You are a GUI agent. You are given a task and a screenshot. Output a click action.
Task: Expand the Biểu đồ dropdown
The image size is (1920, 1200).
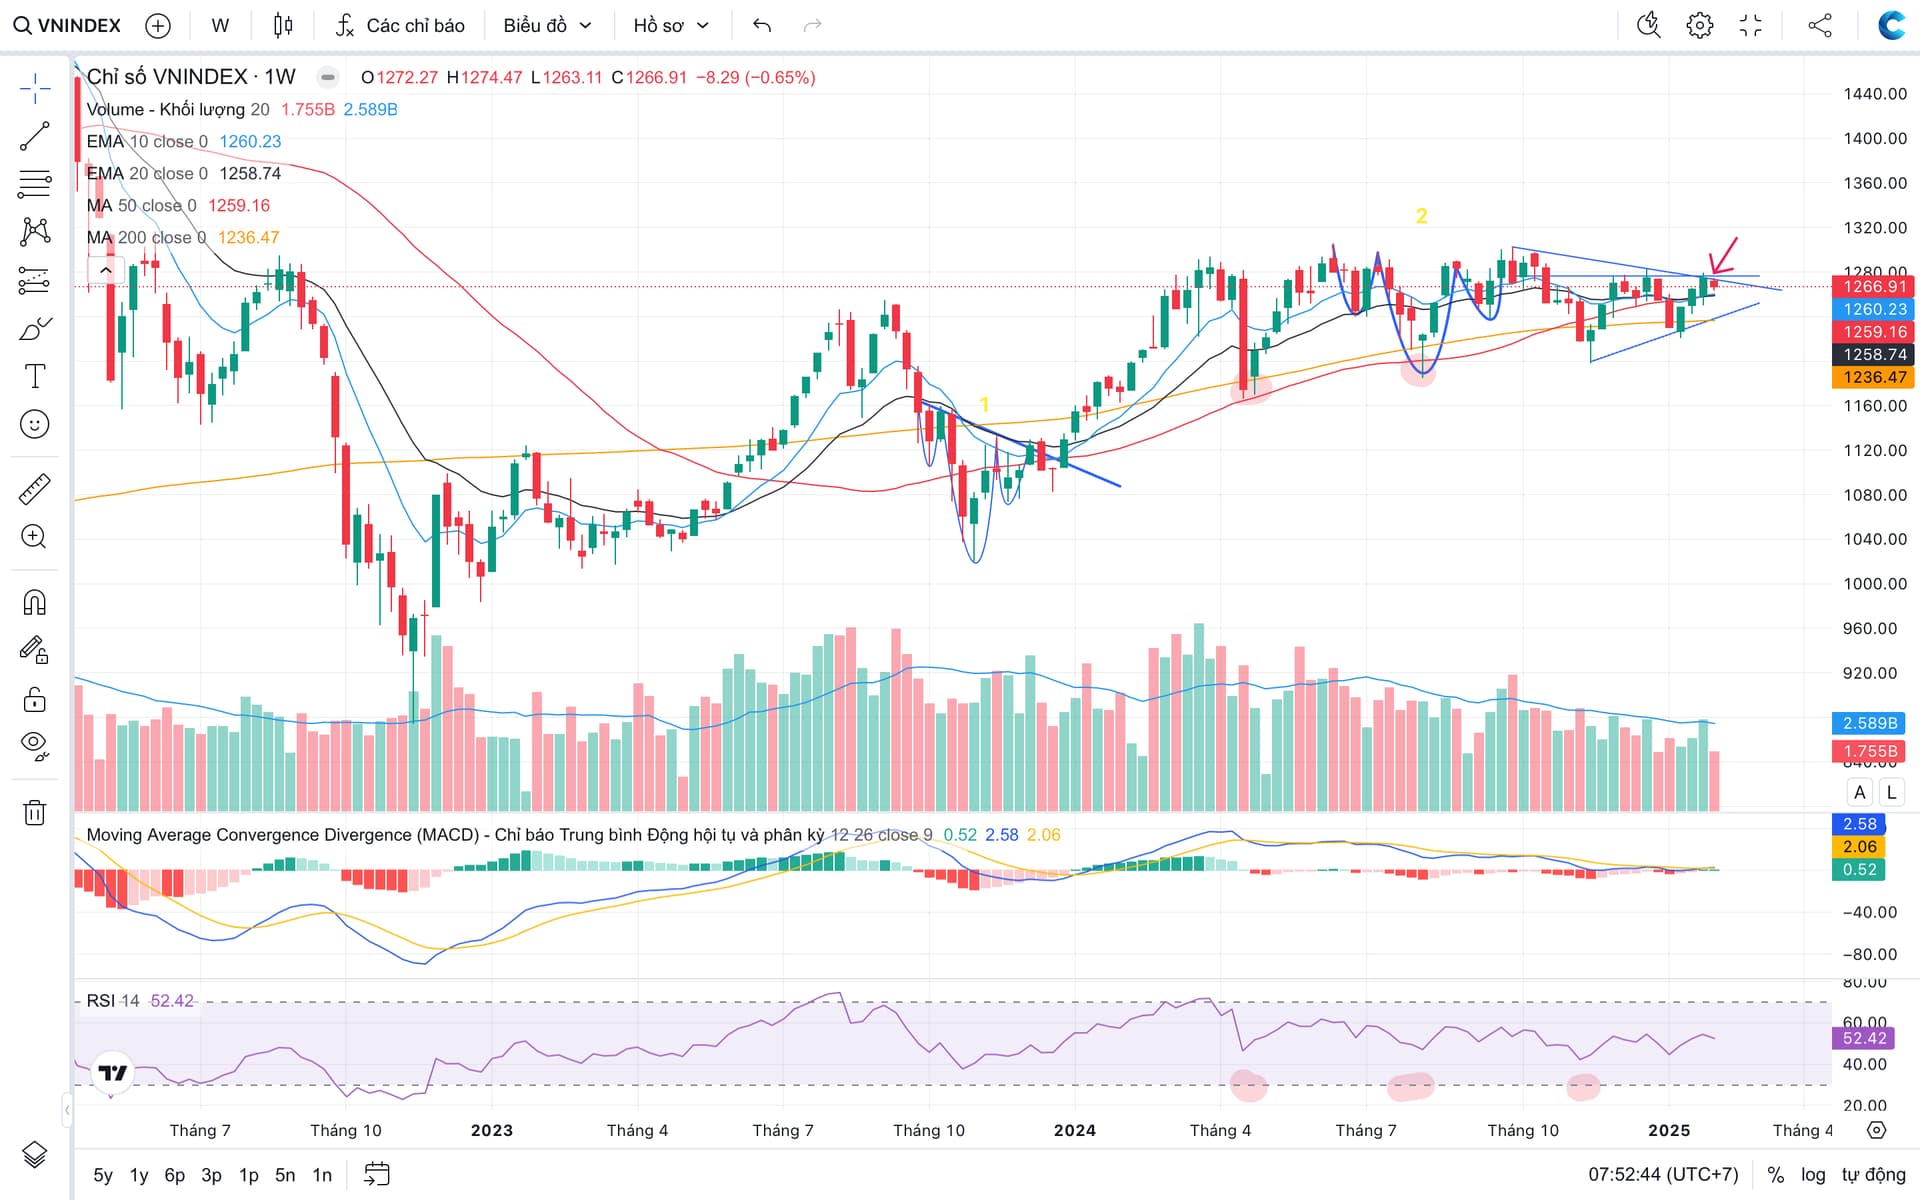(x=547, y=25)
